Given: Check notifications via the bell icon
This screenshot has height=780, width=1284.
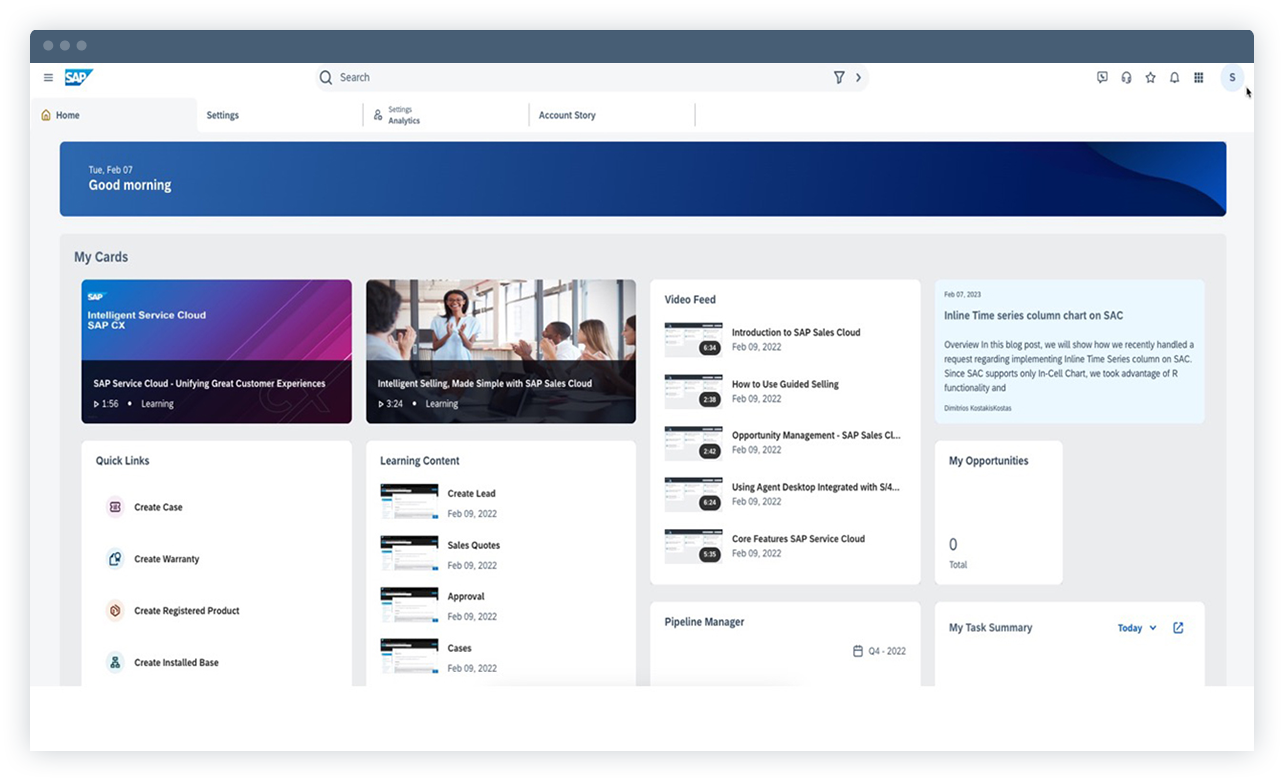Looking at the screenshot, I should 1174,77.
